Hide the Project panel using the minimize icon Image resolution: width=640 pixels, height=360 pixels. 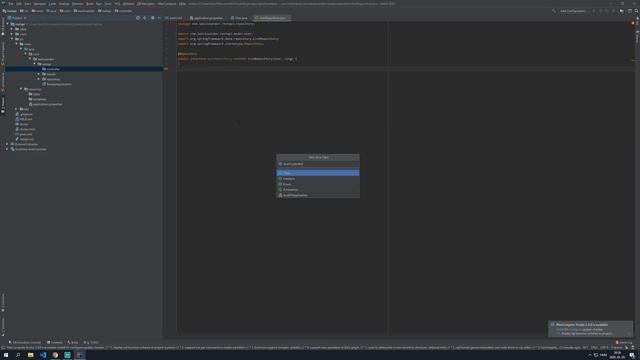(159, 18)
